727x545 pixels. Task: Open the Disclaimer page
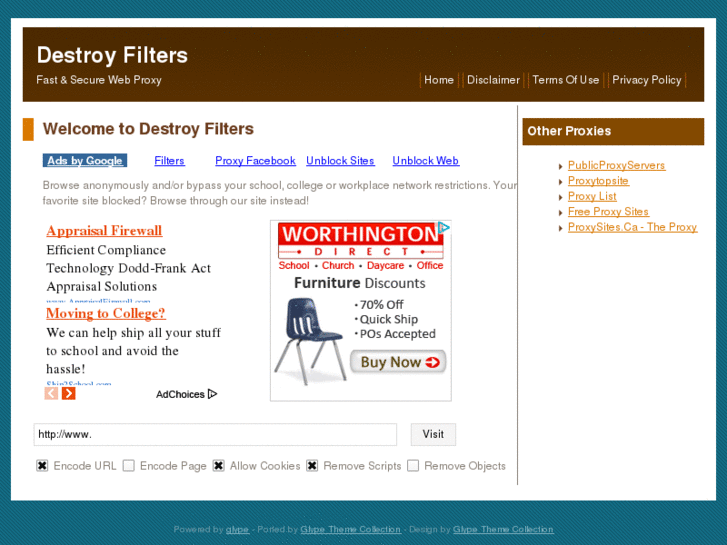(x=493, y=80)
